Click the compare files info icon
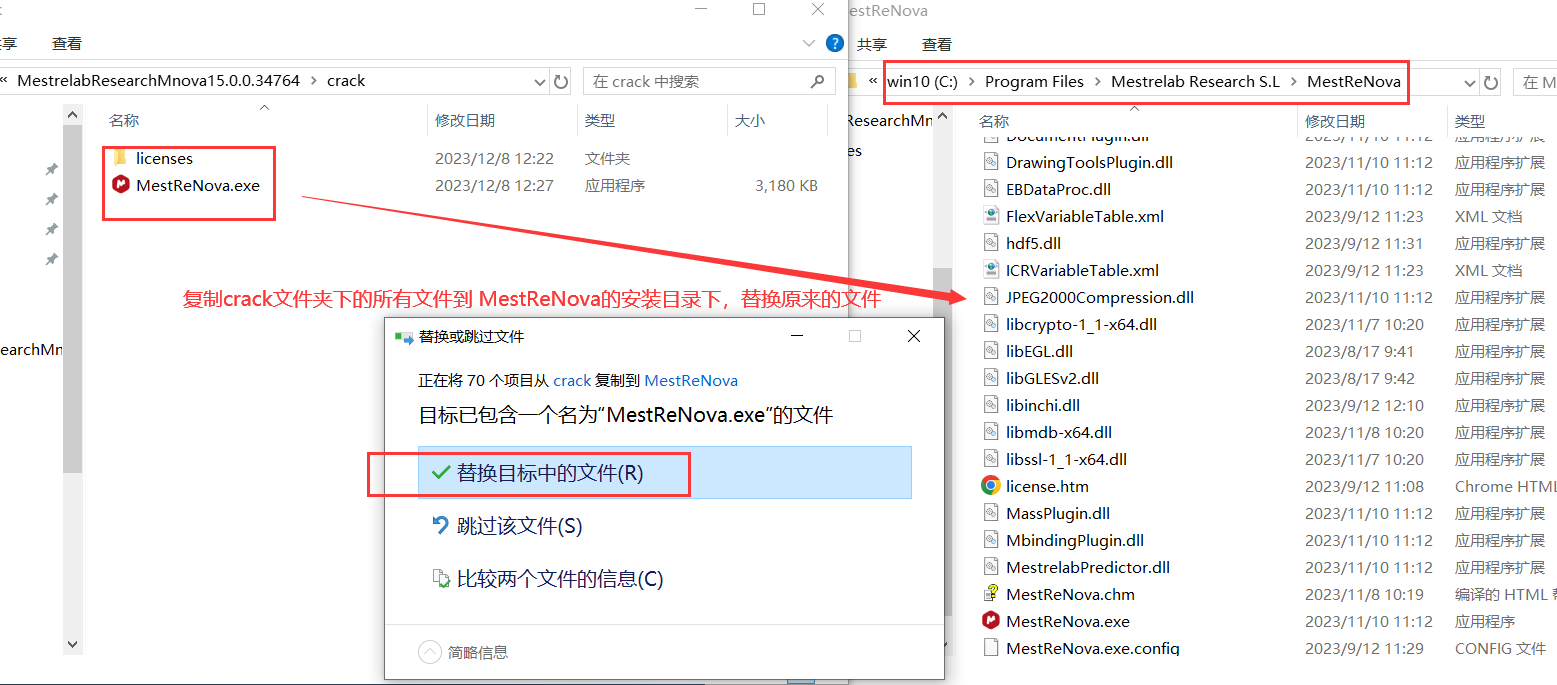 coord(440,579)
